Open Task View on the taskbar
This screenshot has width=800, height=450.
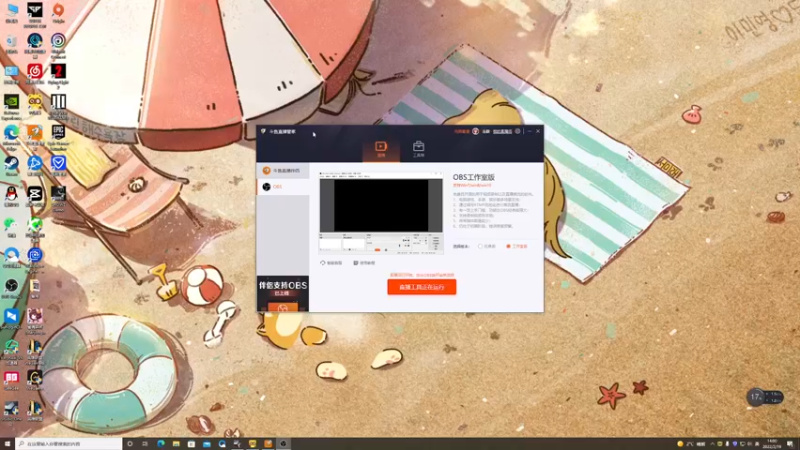[145, 444]
